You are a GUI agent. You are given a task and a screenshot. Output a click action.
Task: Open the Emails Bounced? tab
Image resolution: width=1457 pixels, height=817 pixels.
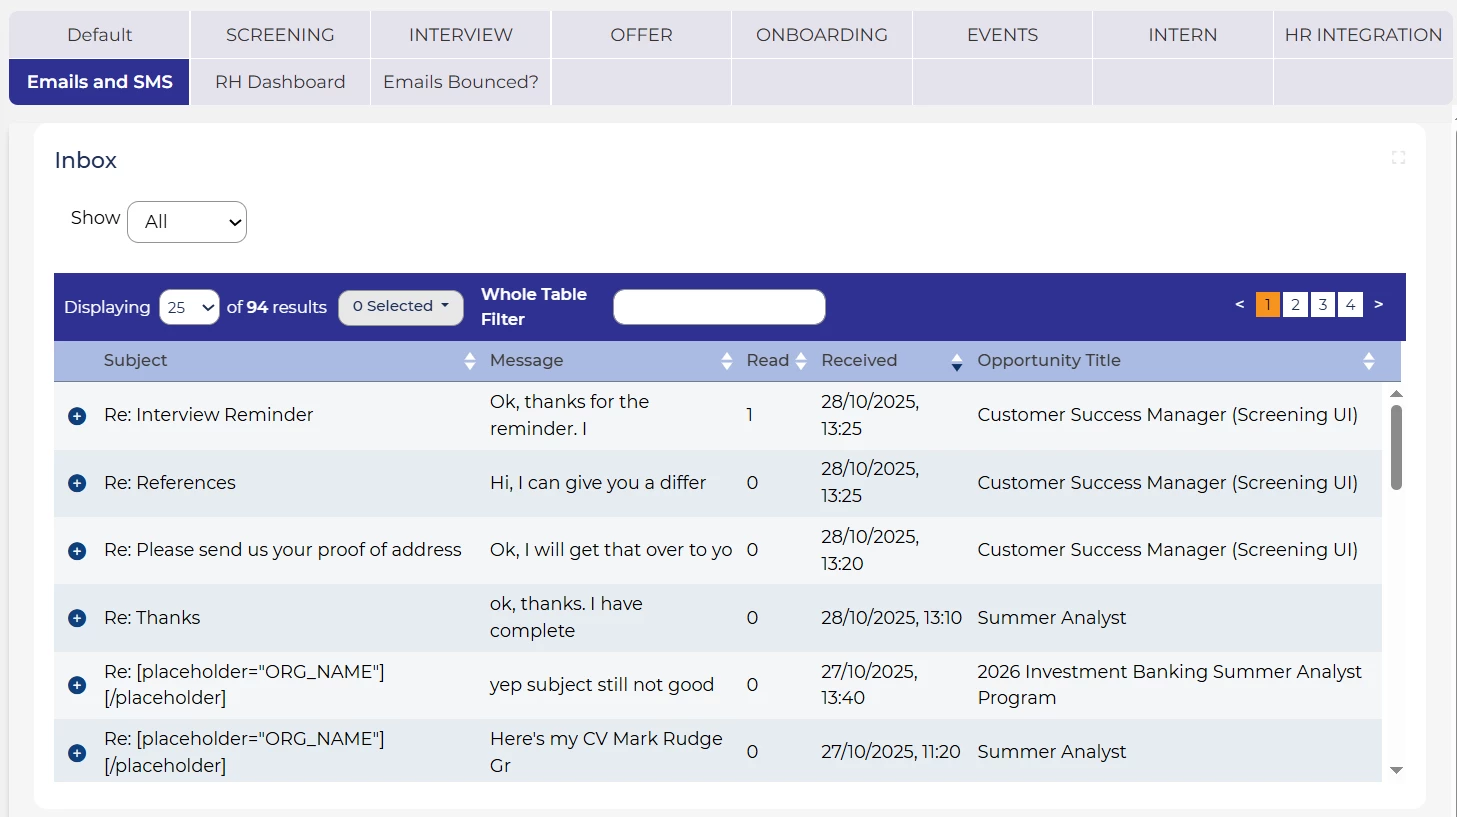[460, 82]
